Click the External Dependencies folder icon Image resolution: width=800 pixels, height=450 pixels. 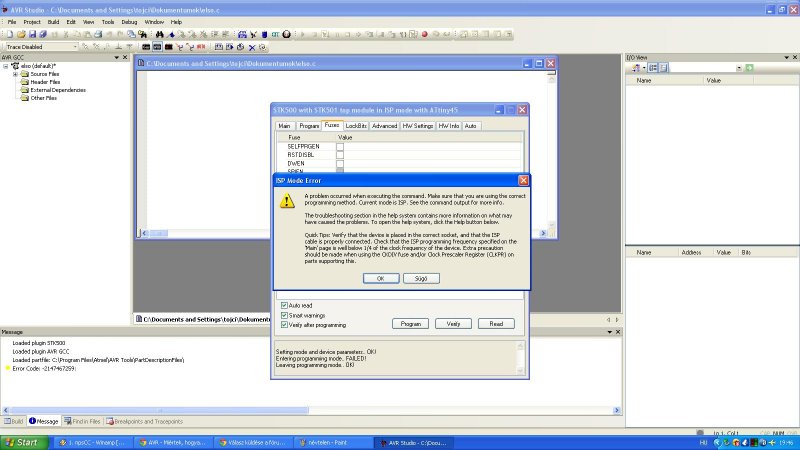pyautogui.click(x=24, y=90)
